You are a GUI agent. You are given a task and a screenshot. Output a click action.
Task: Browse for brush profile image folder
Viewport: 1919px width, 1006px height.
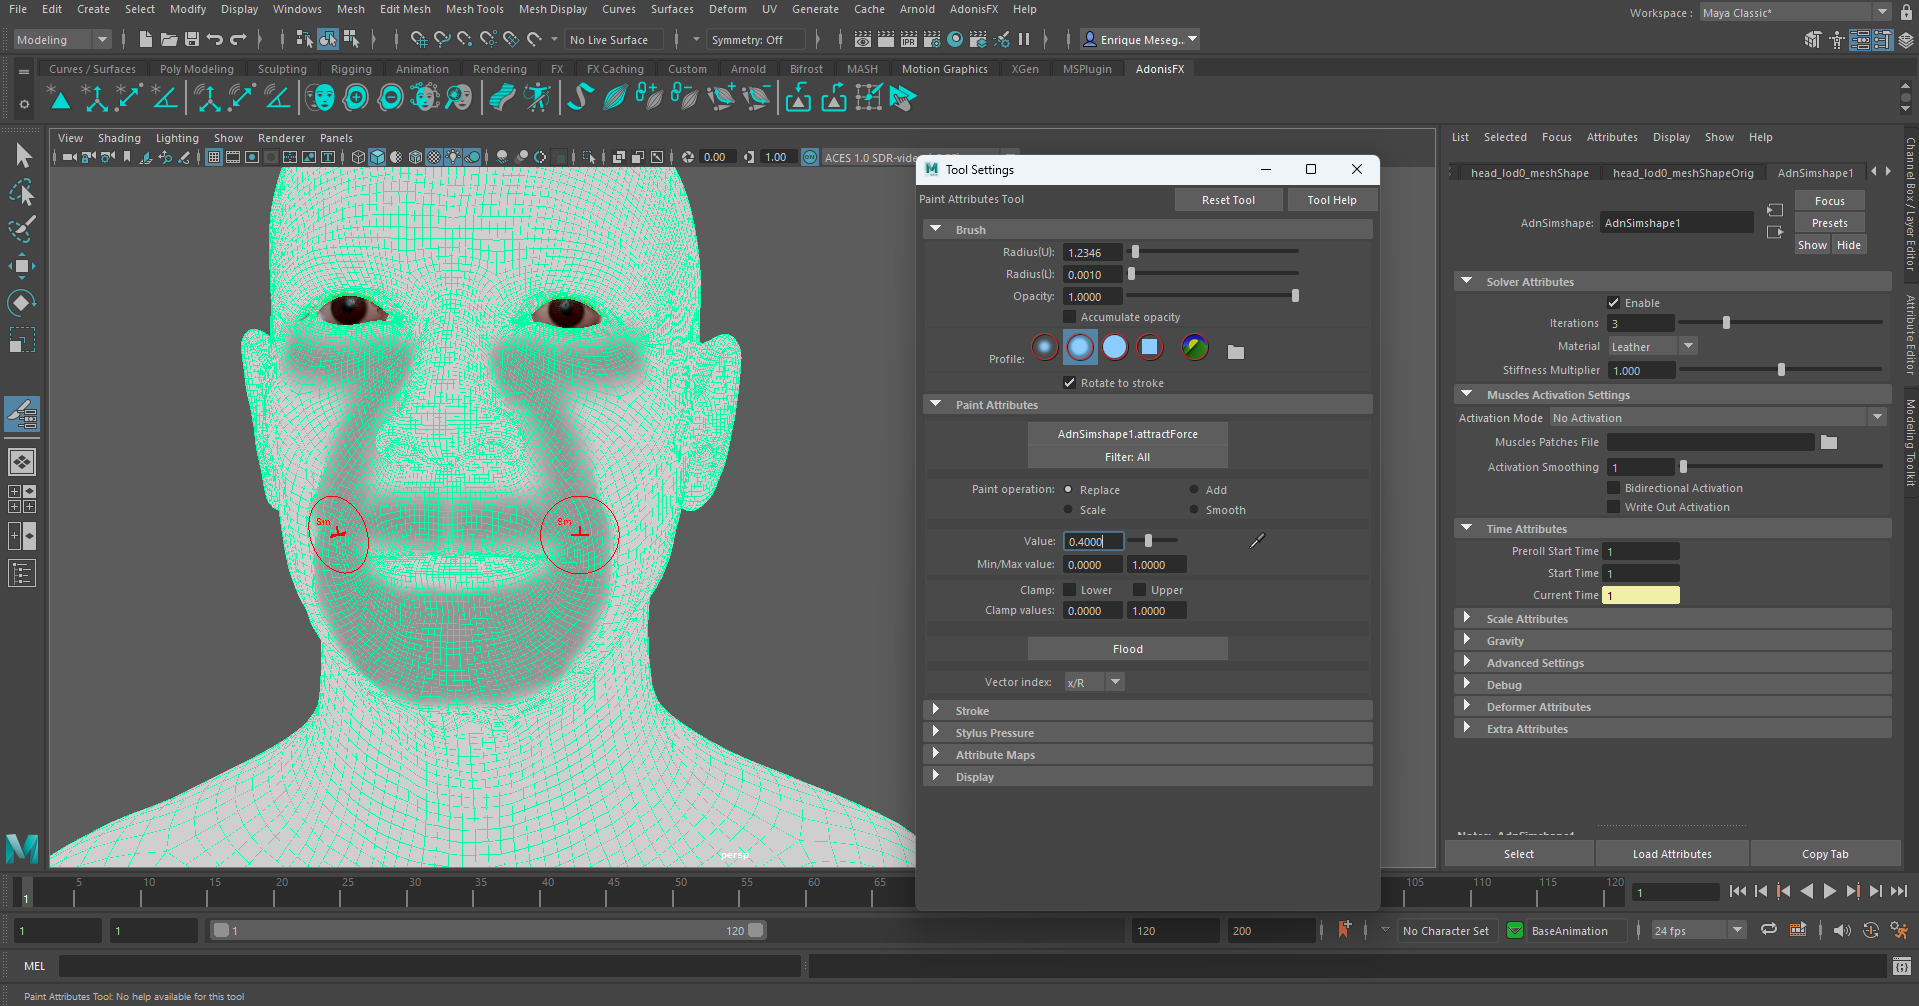tap(1236, 352)
